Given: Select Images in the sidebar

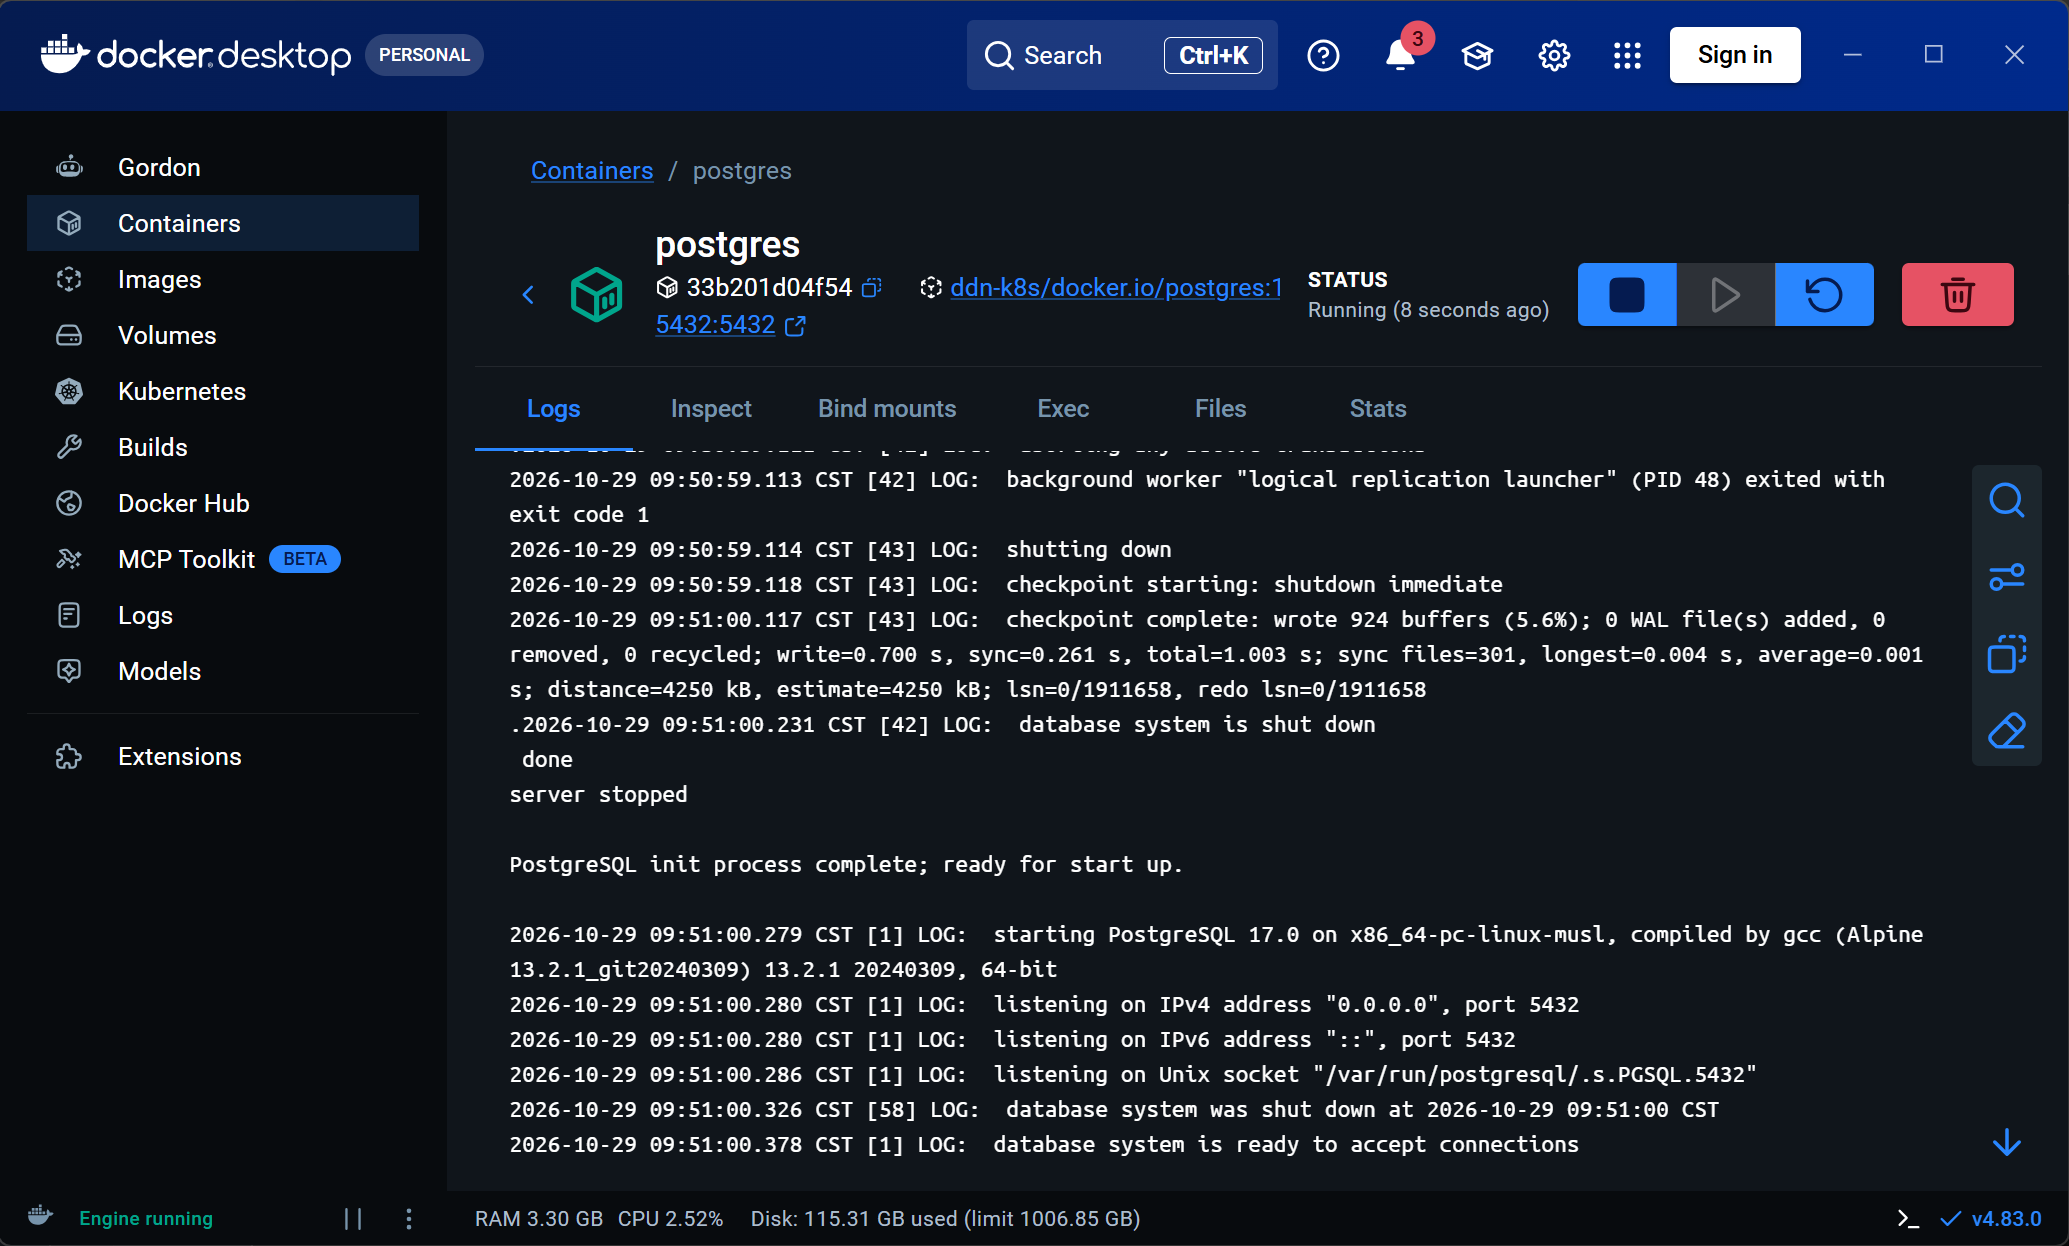Looking at the screenshot, I should tap(223, 279).
